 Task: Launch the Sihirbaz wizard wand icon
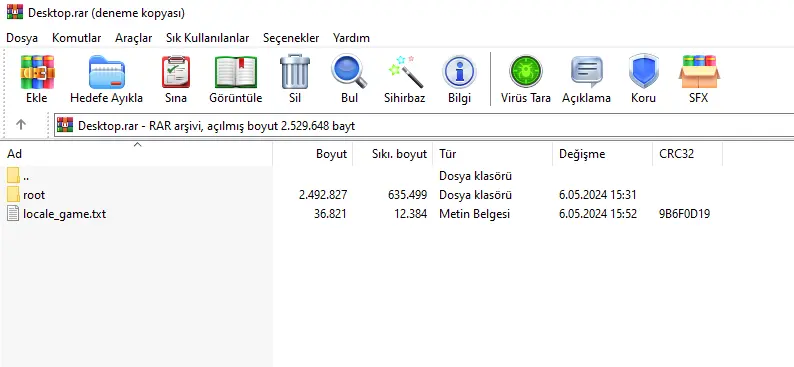[x=405, y=72]
